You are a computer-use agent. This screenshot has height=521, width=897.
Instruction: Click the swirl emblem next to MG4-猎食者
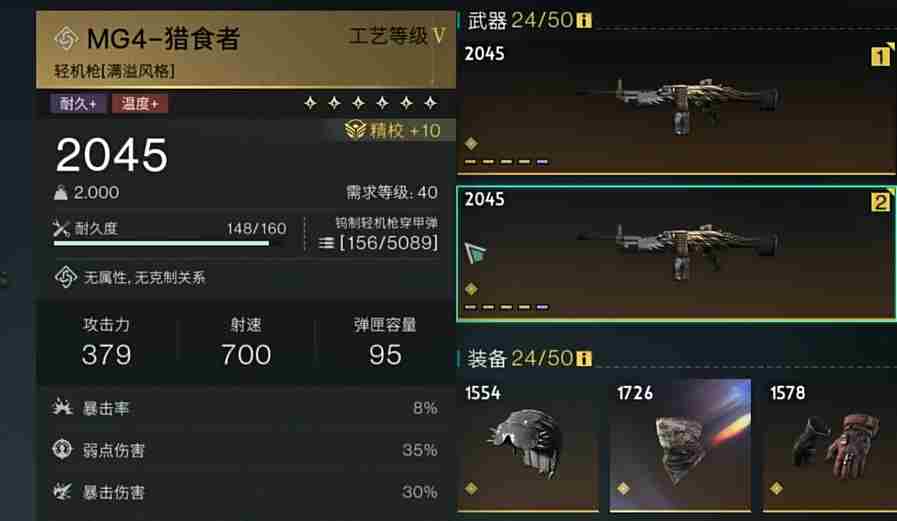coord(66,39)
